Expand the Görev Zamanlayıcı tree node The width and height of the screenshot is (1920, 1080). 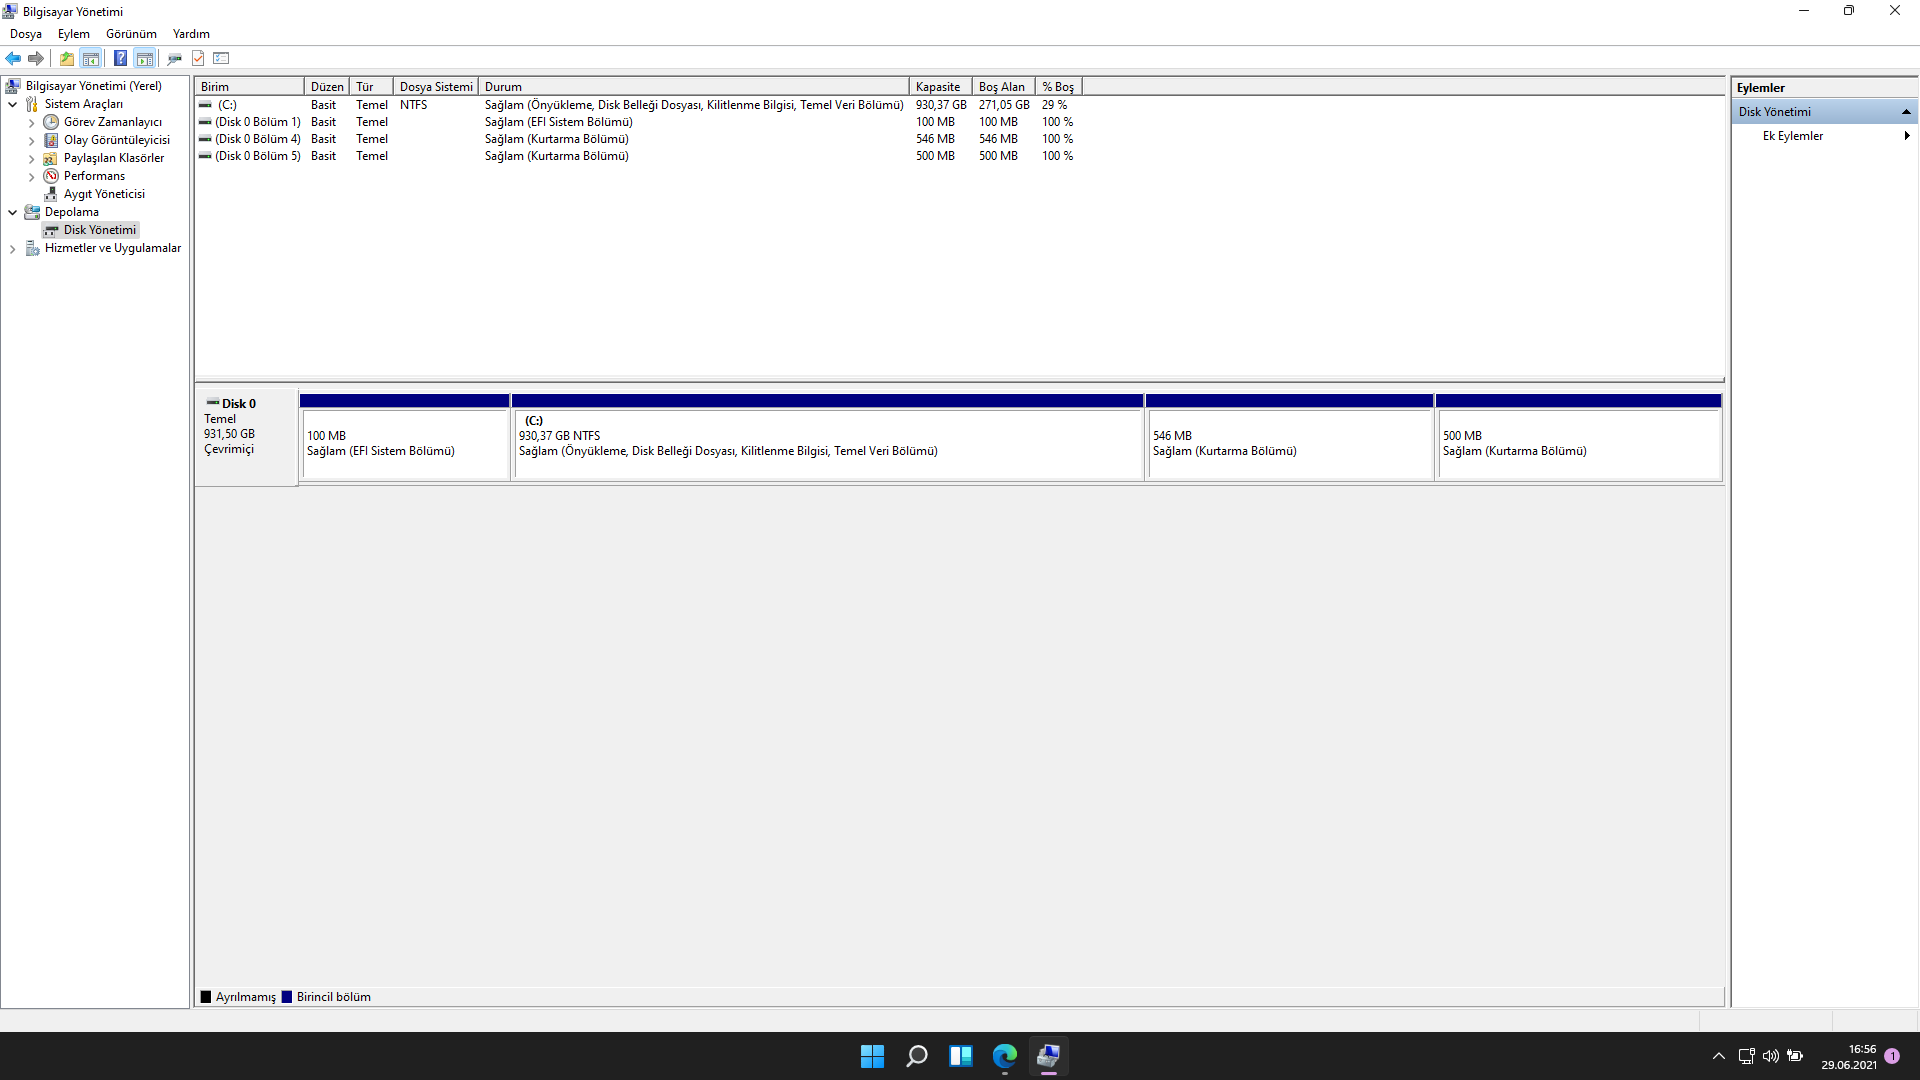(31, 123)
